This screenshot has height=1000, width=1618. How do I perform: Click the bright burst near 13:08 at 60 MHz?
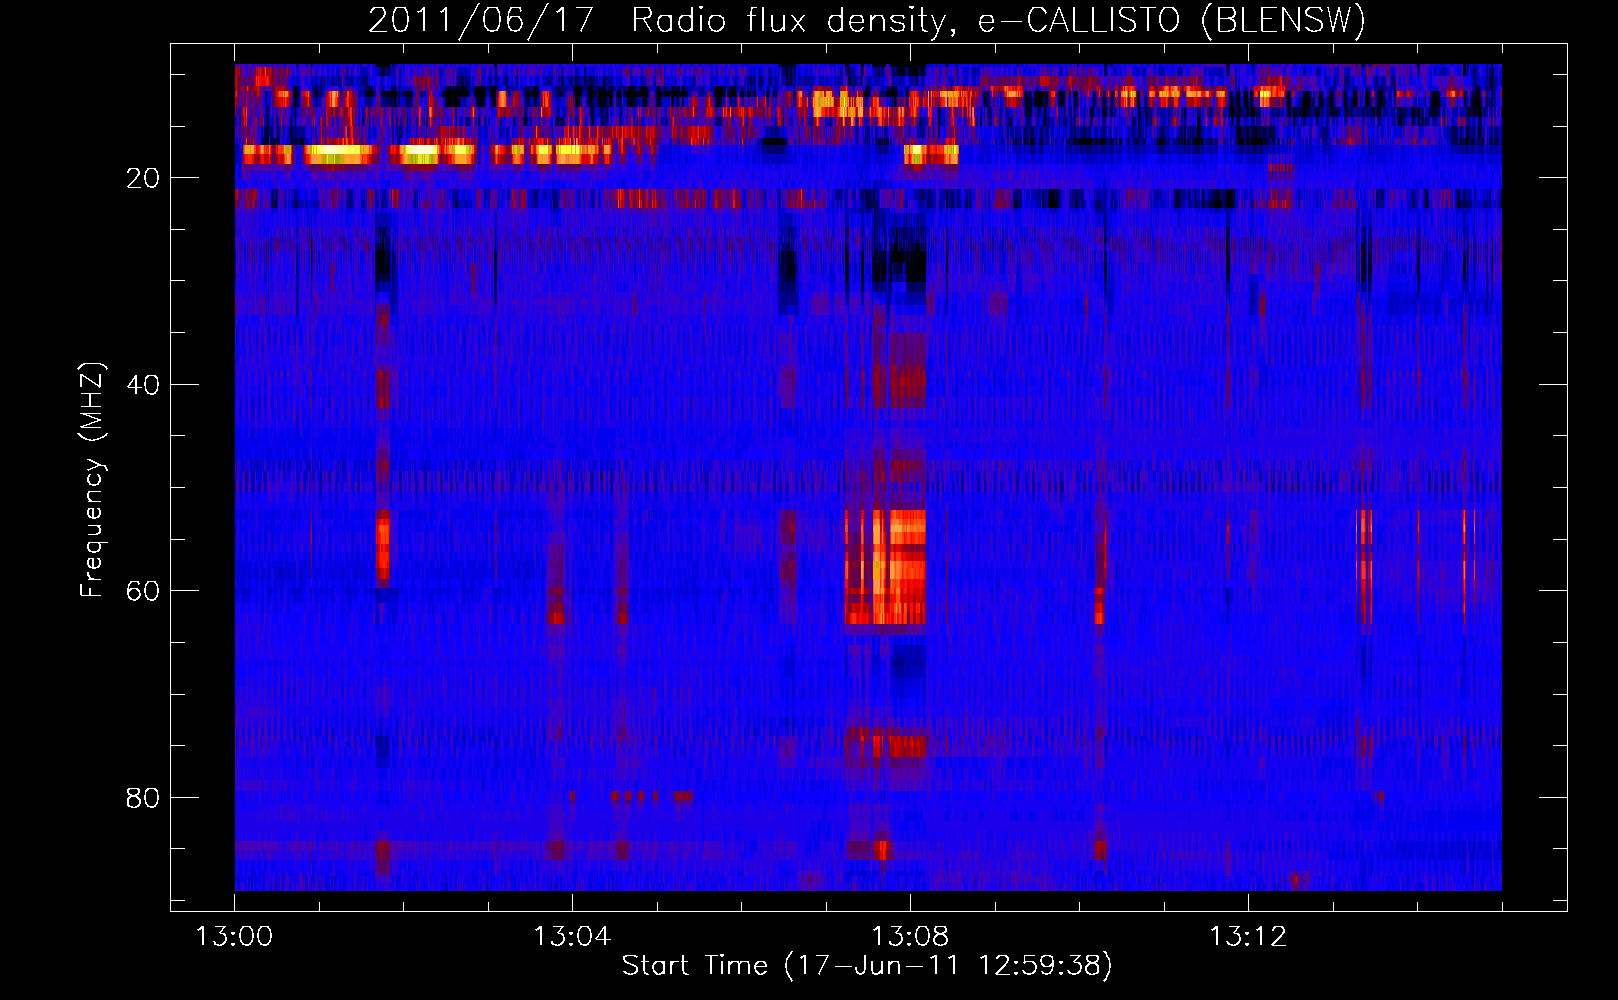[x=885, y=567]
